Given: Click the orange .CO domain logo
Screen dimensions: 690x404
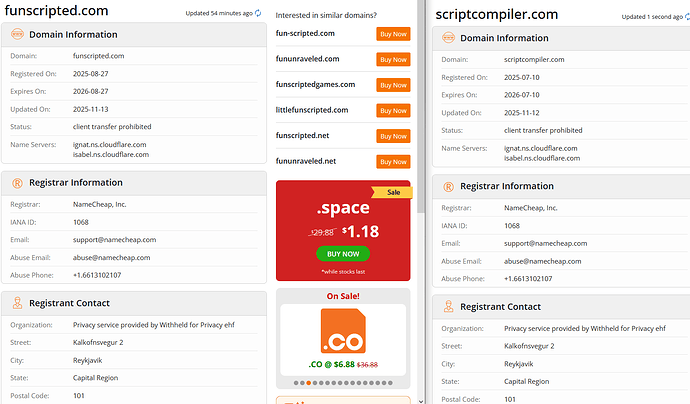Looking at the screenshot, I should point(343,331).
